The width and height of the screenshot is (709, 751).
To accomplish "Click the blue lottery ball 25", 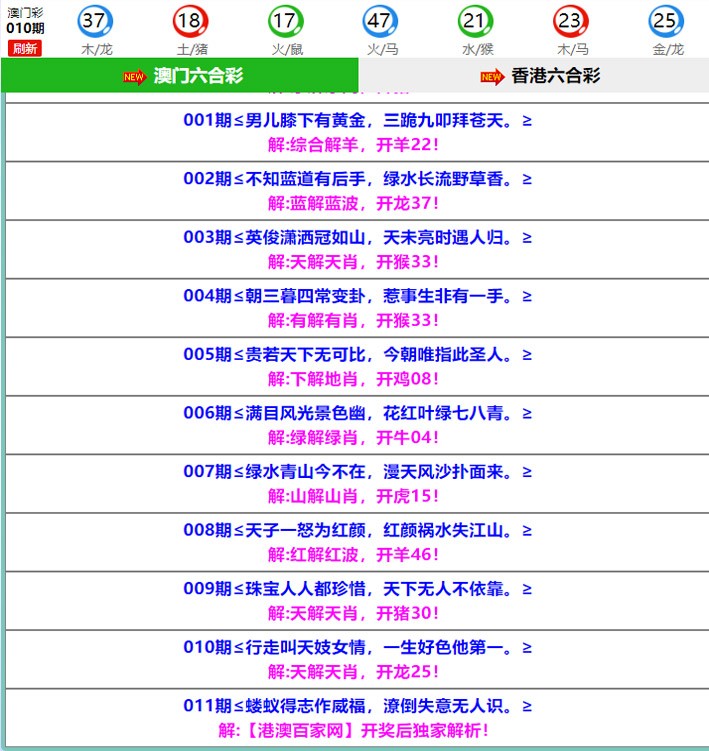I will click(665, 21).
